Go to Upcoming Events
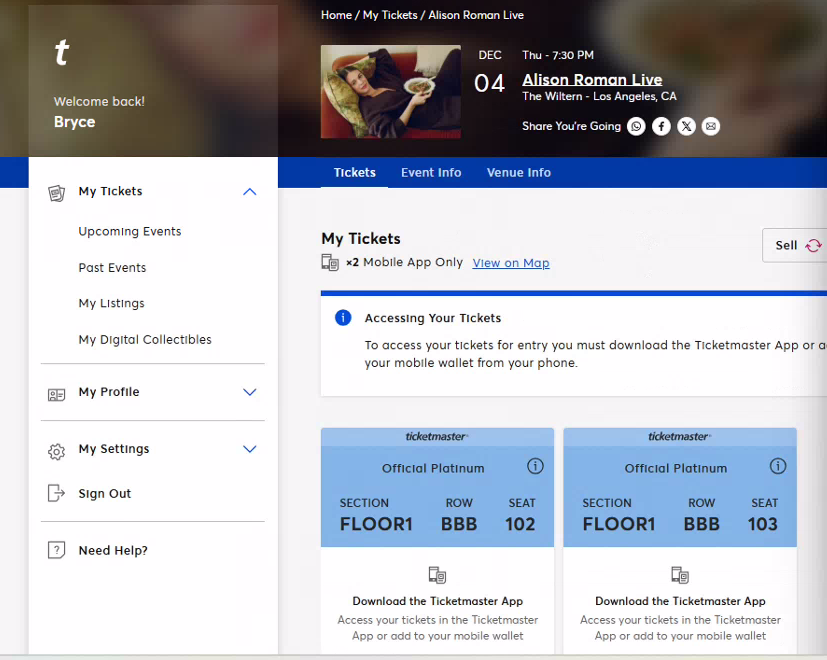The width and height of the screenshot is (827, 660). 130,232
